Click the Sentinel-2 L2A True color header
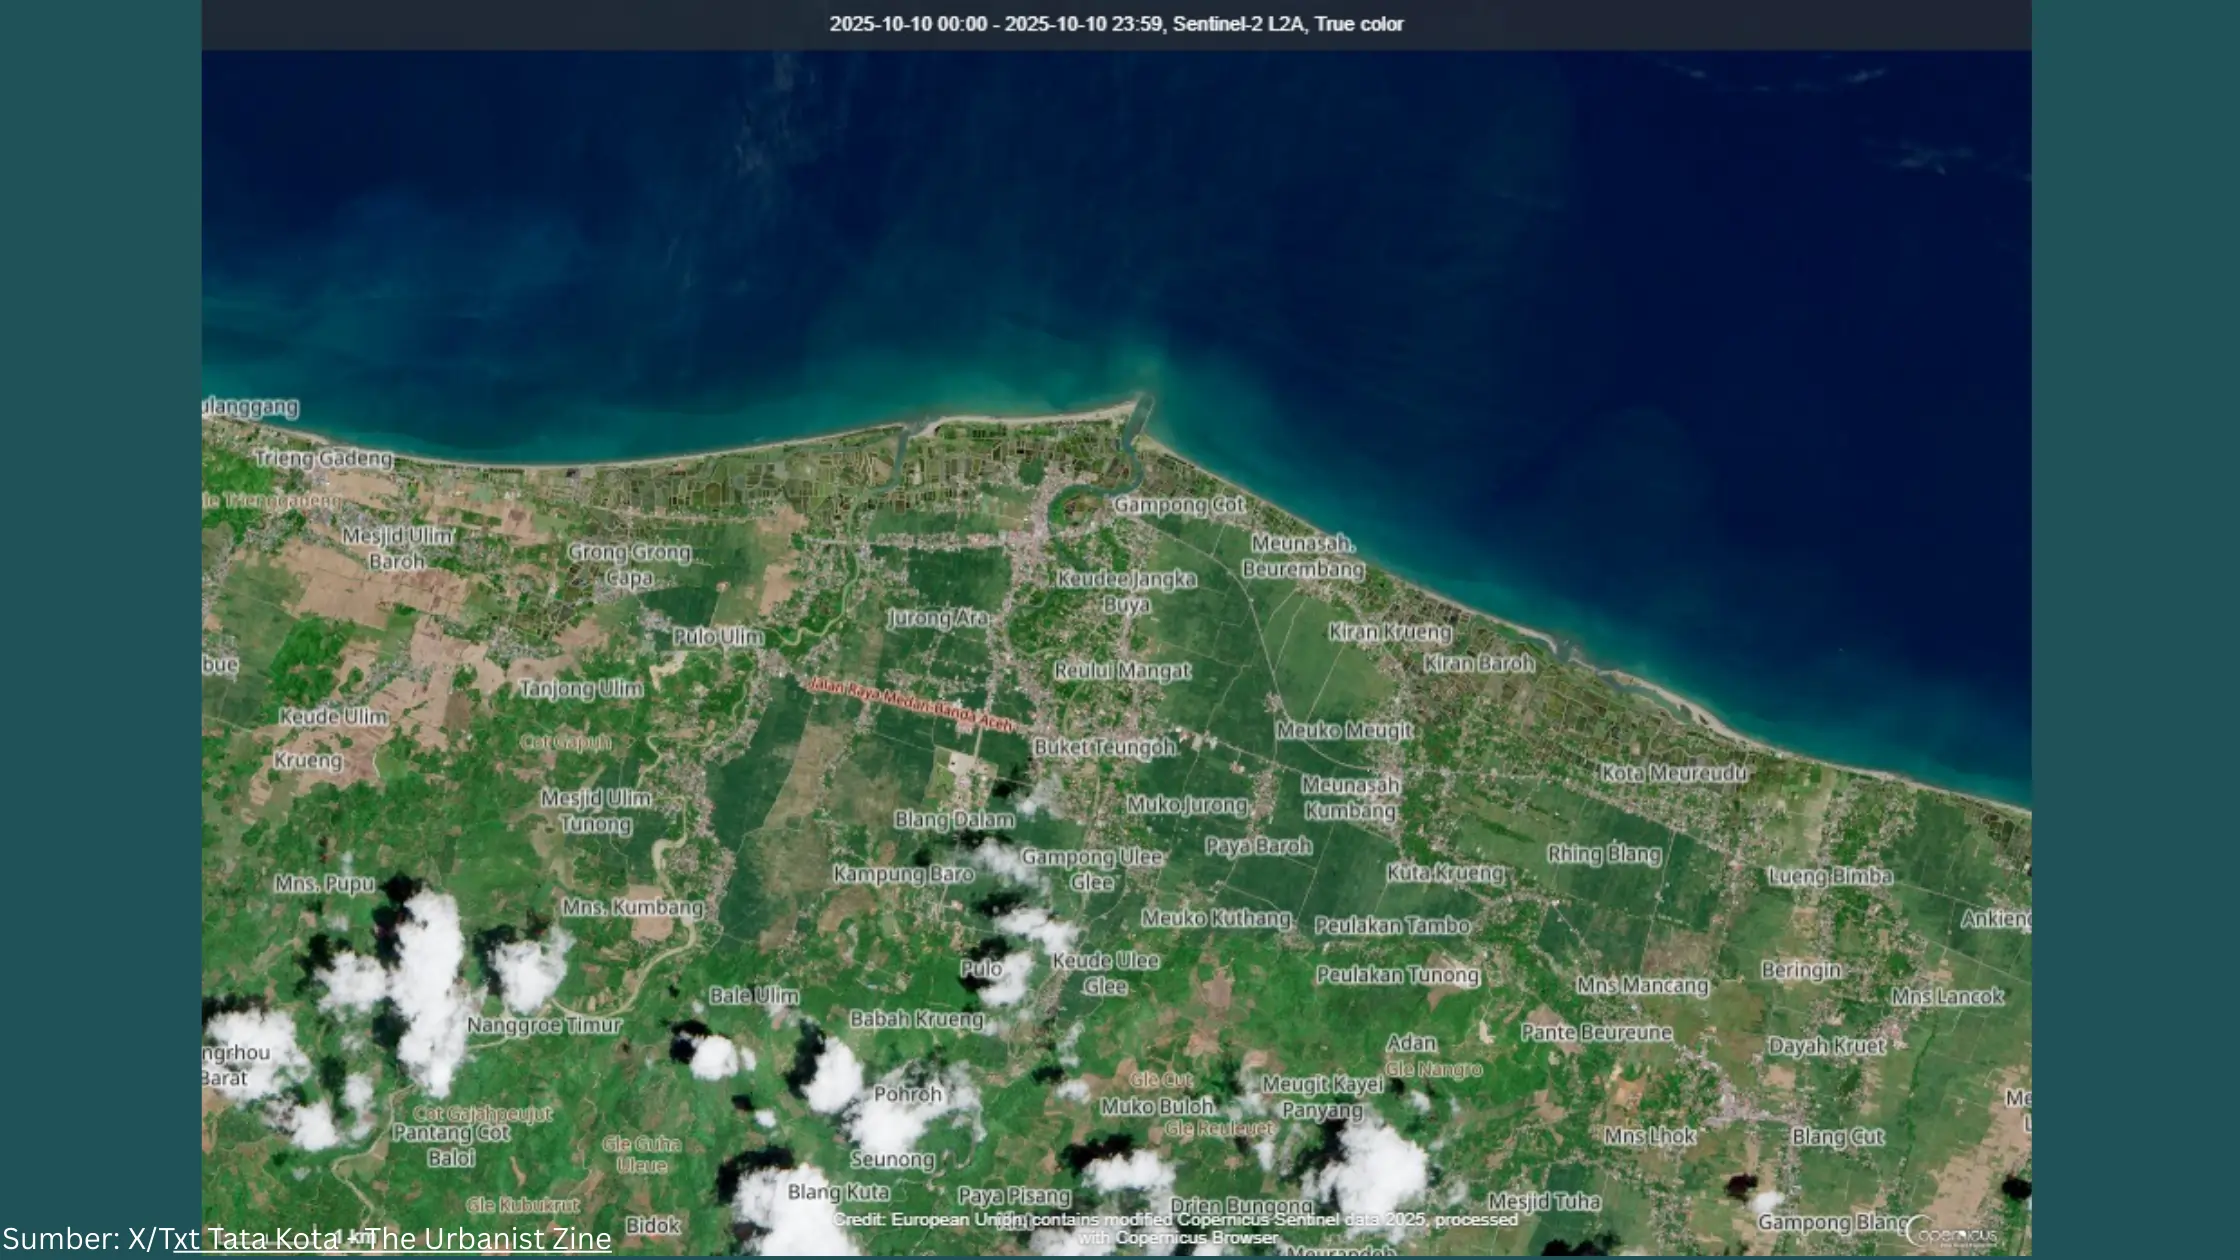Image resolution: width=2240 pixels, height=1260 pixels. tap(1290, 24)
